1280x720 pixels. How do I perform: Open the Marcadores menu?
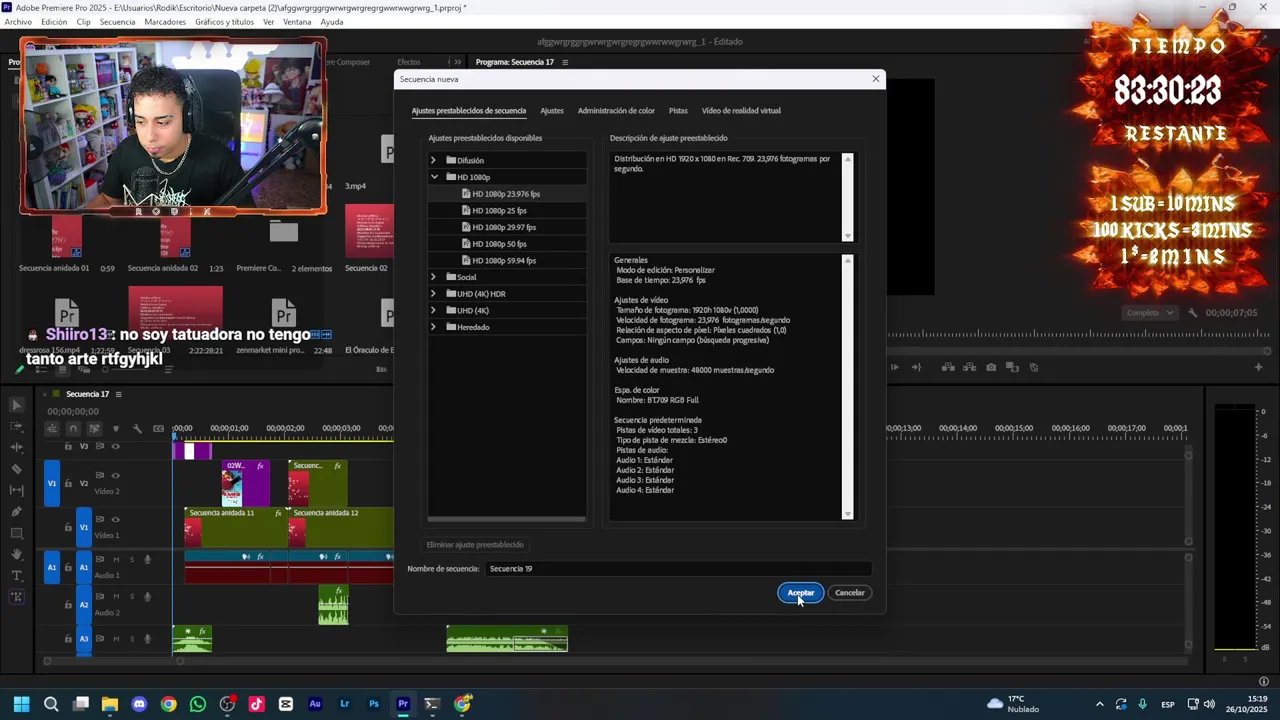(x=165, y=22)
